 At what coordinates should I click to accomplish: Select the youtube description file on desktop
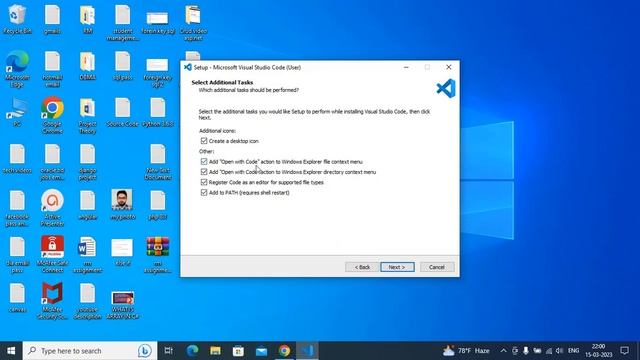tap(87, 301)
